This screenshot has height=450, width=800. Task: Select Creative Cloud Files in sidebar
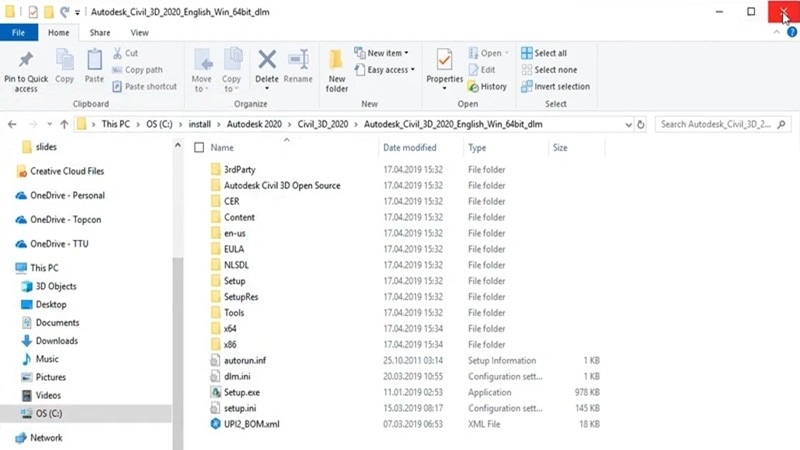click(60, 171)
